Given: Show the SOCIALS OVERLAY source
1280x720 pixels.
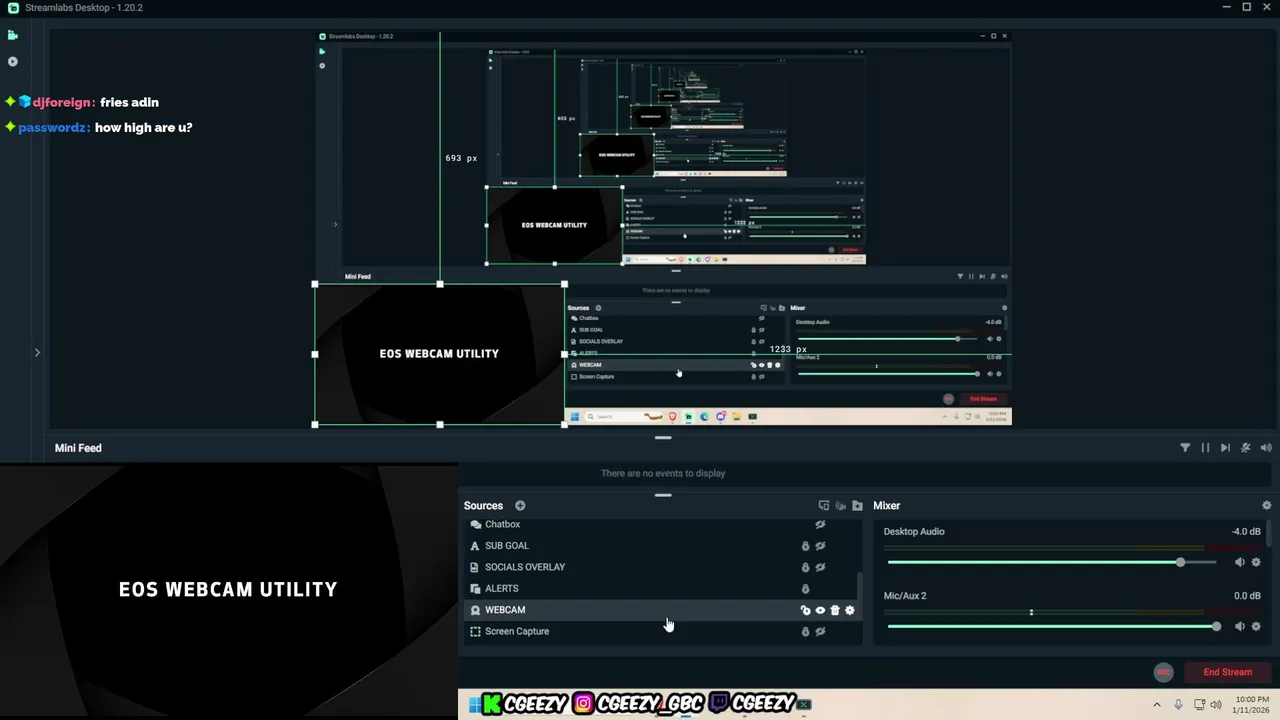Looking at the screenshot, I should coord(820,567).
